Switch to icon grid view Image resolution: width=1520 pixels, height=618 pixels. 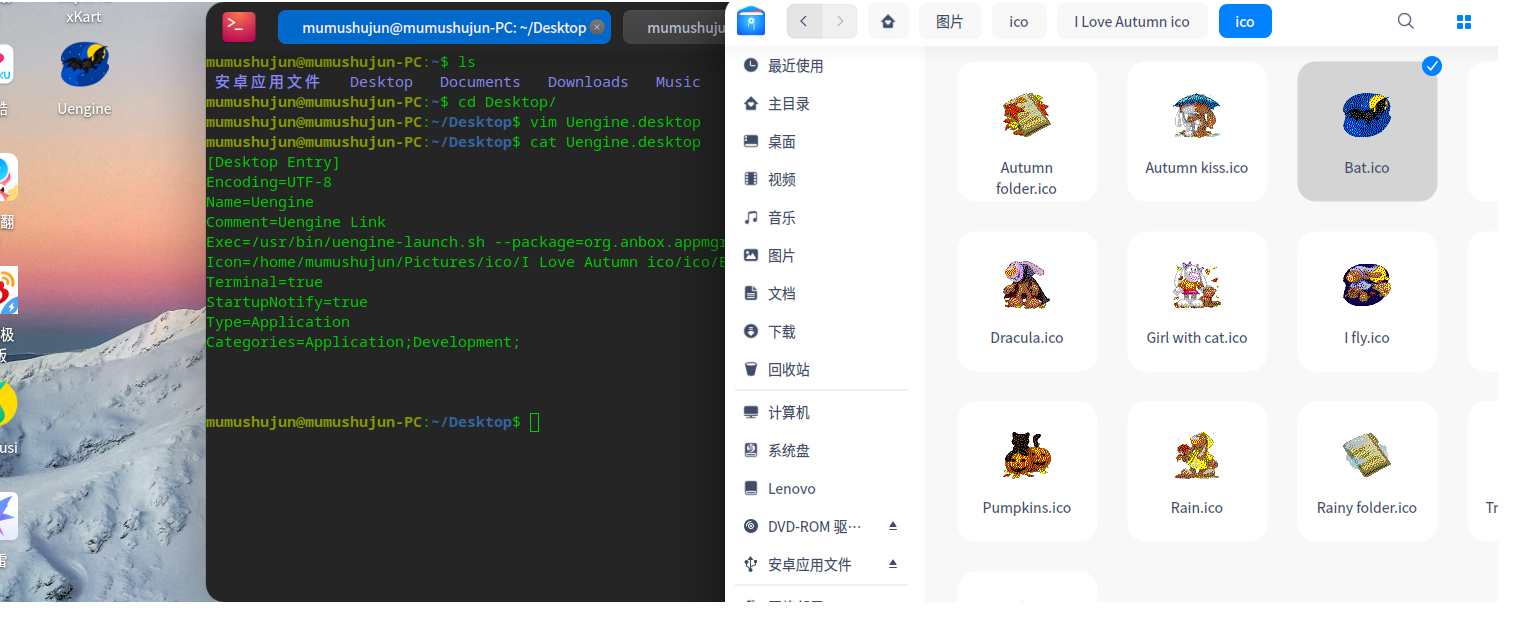1464,21
